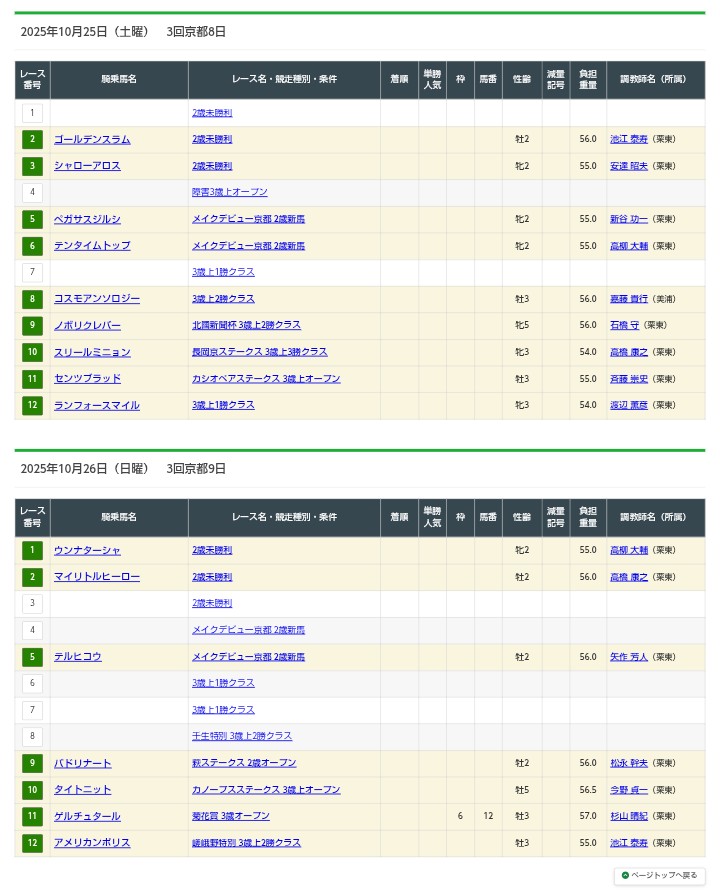Open メイクデビュー京都 link in テンタイムトップ row
Viewport: 720px width, 893px height.
(x=248, y=245)
